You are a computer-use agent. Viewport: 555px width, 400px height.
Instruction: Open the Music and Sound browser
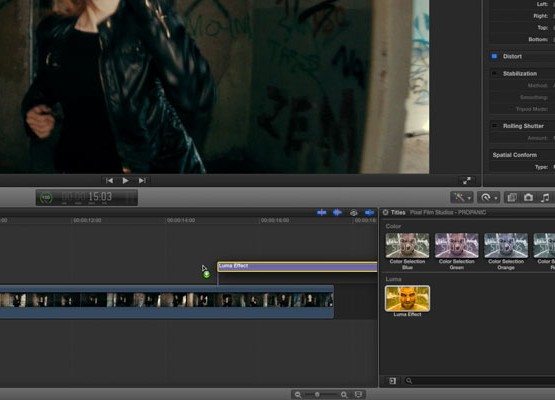pyautogui.click(x=545, y=198)
